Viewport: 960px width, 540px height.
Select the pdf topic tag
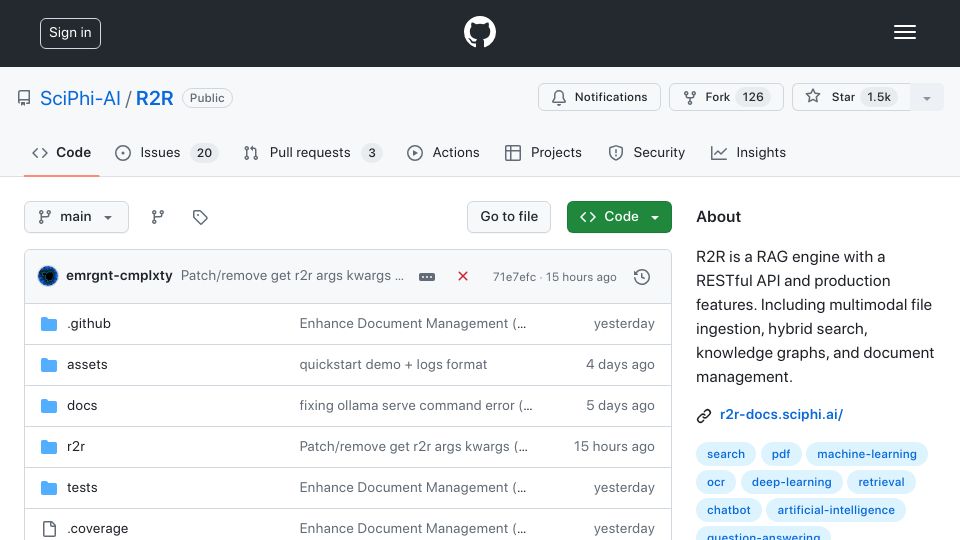[x=781, y=454]
